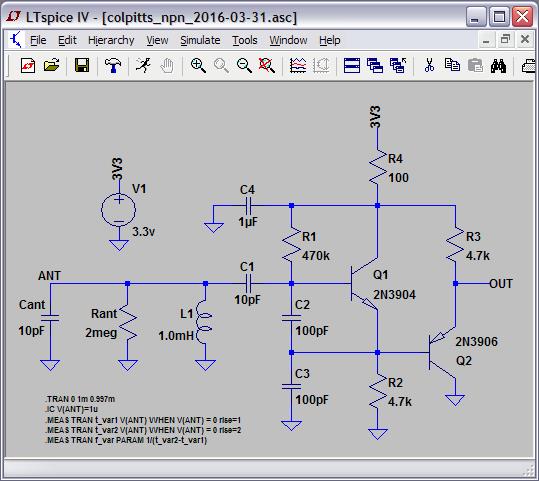The height and width of the screenshot is (481, 539).
Task: Open the Help menu
Action: pyautogui.click(x=329, y=40)
